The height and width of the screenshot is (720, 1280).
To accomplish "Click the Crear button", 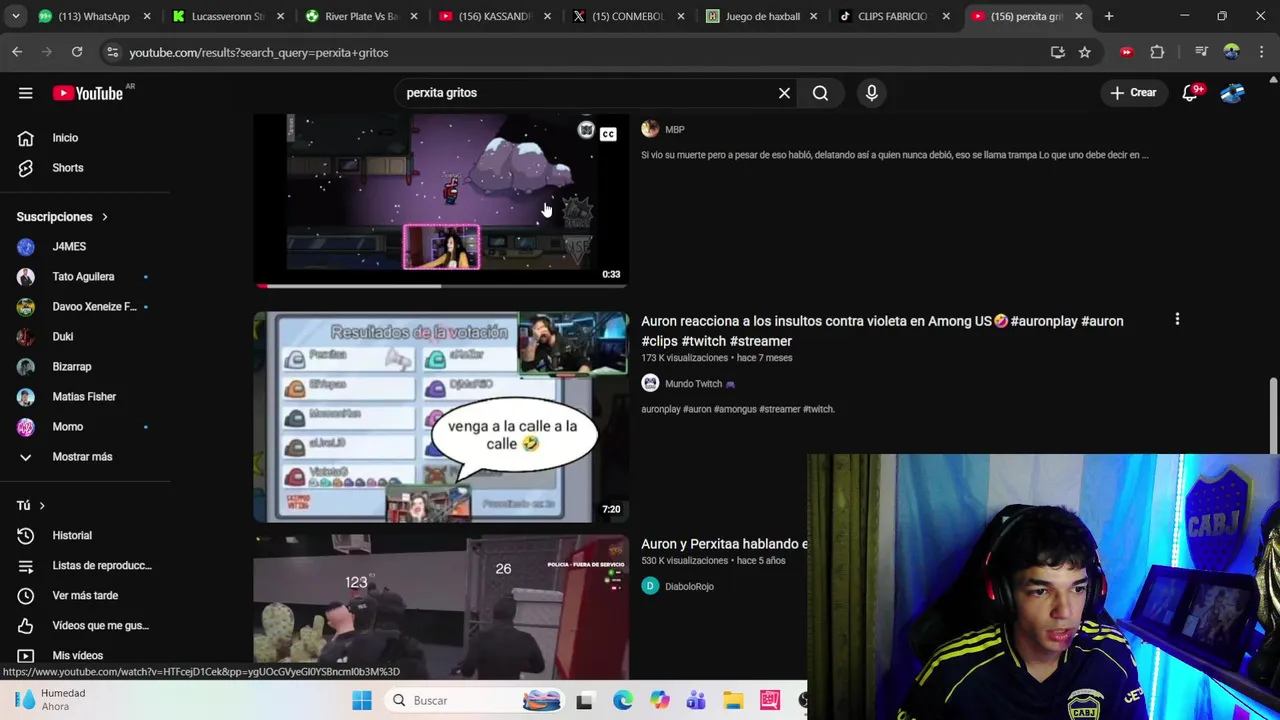I will (x=1133, y=93).
